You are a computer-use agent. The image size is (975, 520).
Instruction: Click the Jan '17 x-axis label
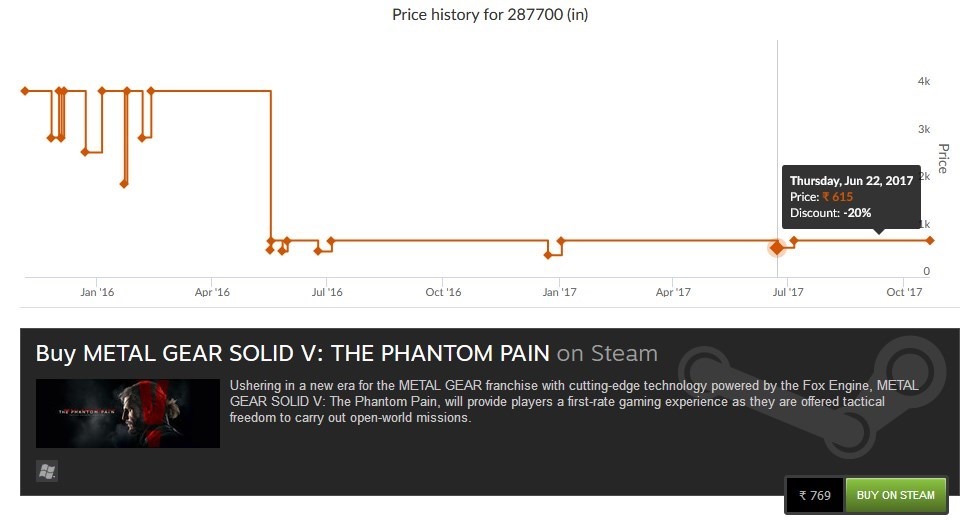click(x=559, y=292)
